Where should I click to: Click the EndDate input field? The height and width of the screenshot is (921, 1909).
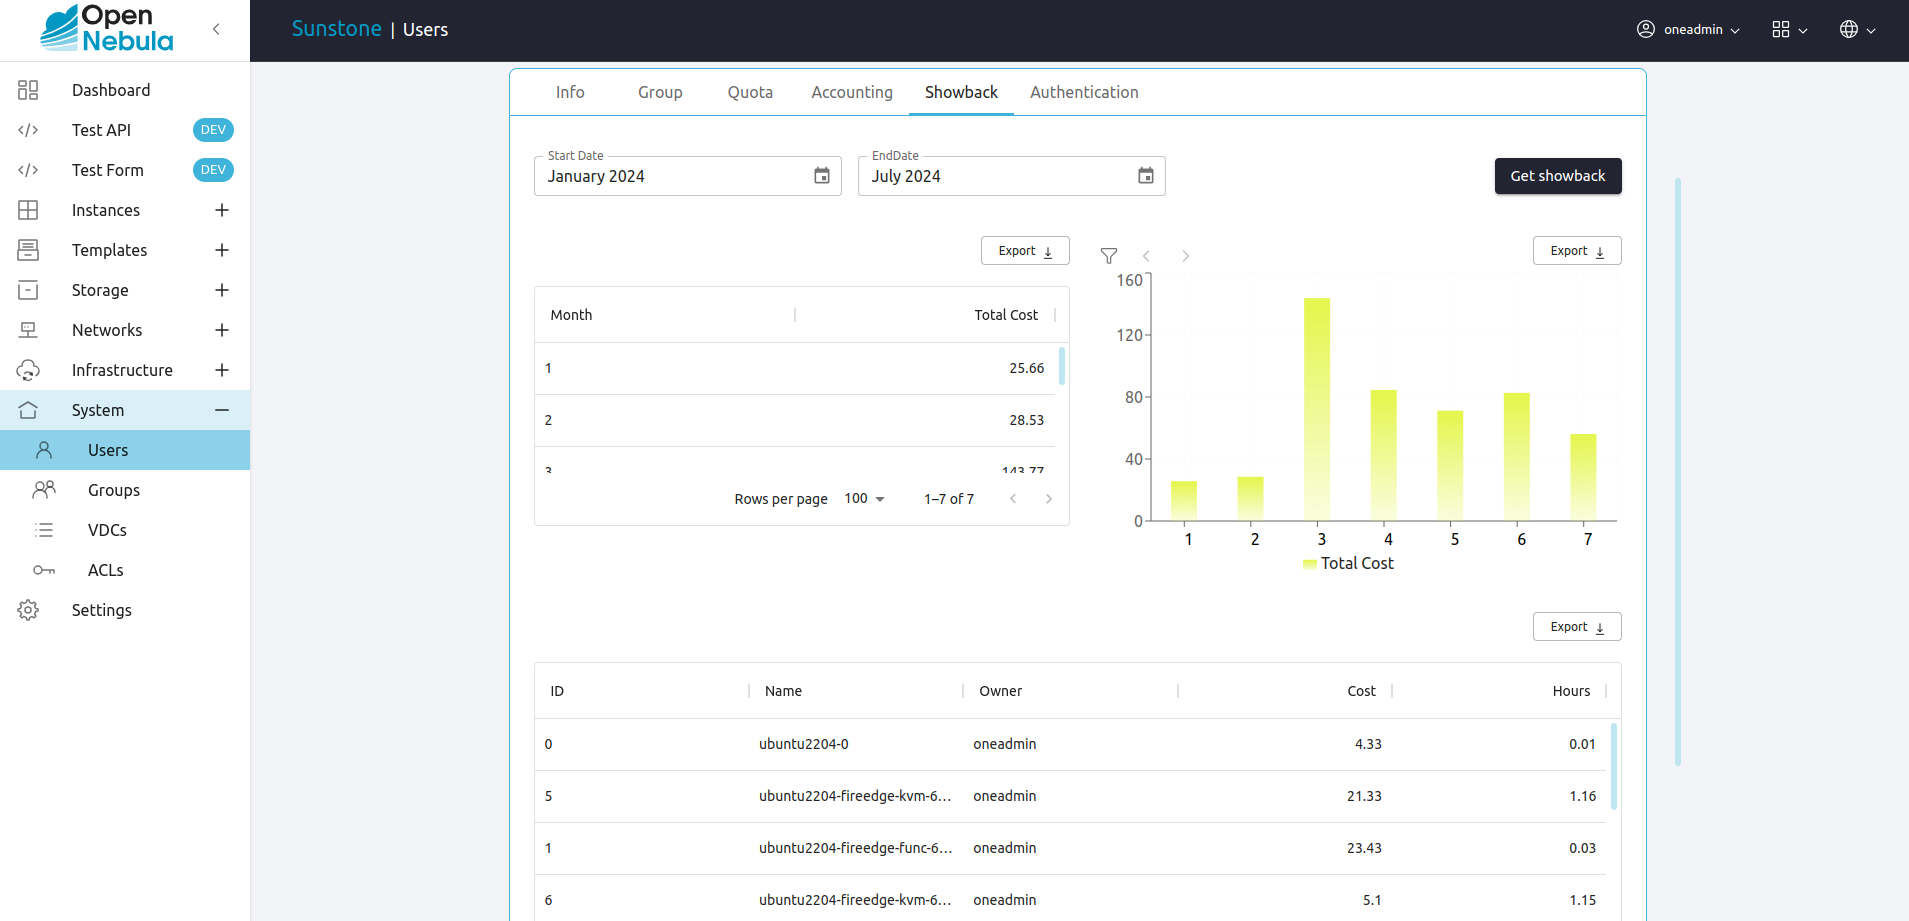coord(1012,176)
